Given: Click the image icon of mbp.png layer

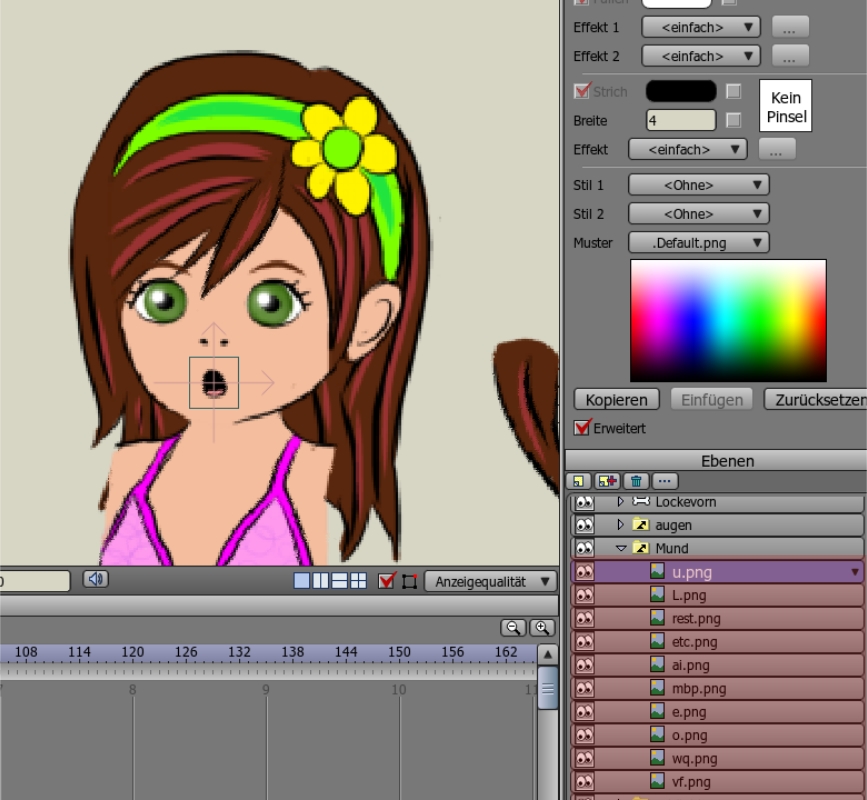Looking at the screenshot, I should 657,687.
